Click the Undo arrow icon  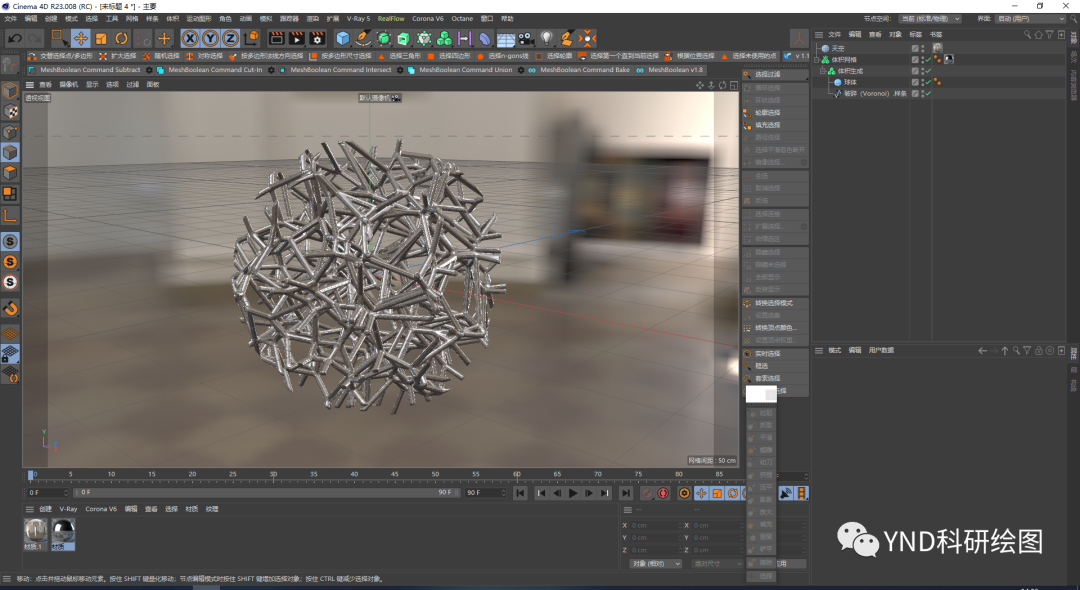point(14,39)
